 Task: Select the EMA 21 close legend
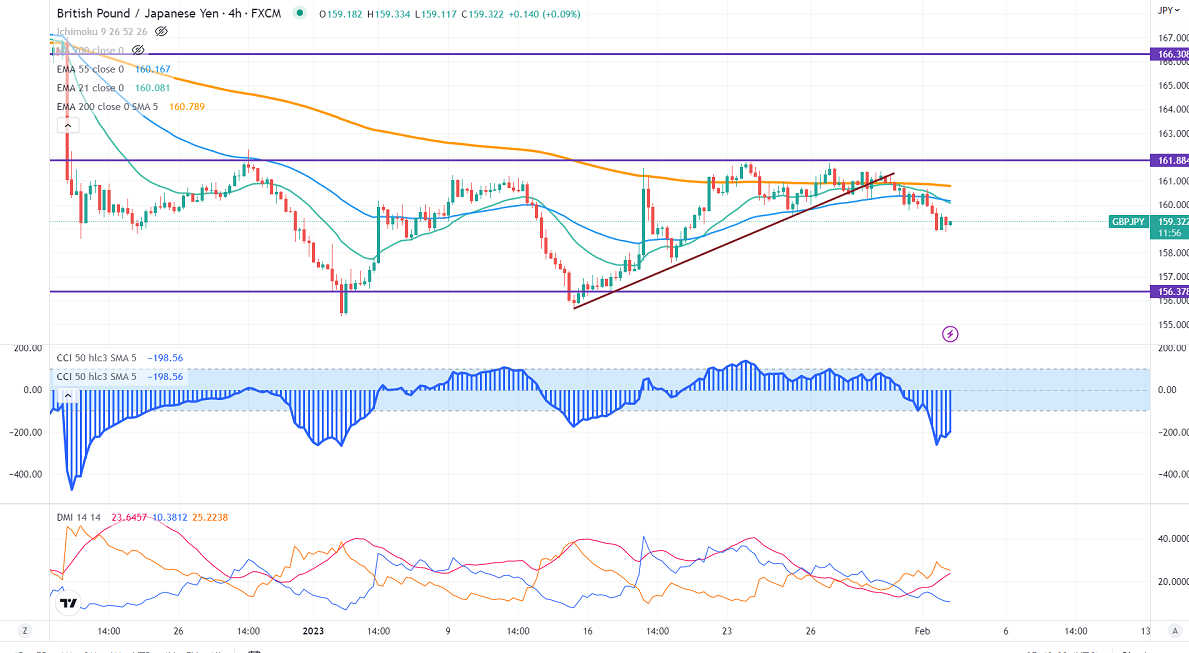[x=90, y=88]
